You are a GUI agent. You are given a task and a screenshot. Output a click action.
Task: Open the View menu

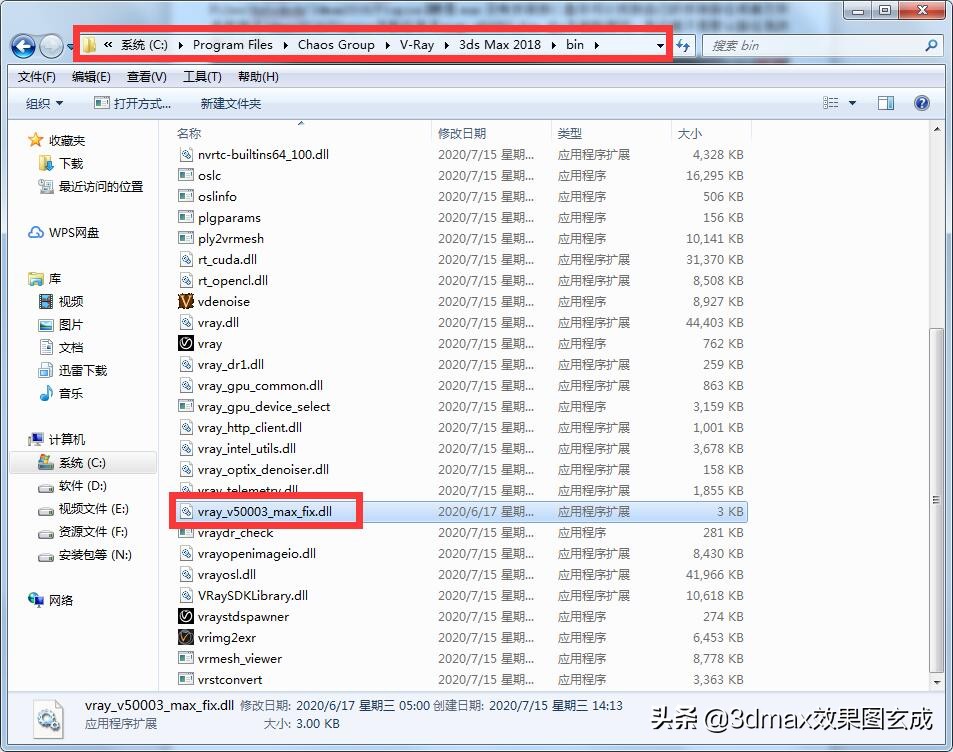pyautogui.click(x=146, y=77)
